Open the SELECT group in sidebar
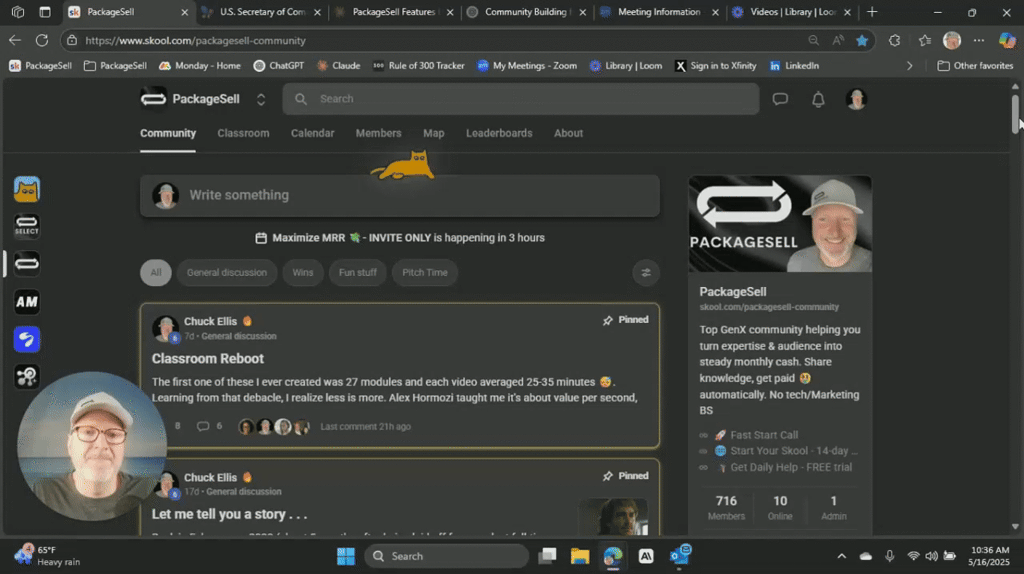The width and height of the screenshot is (1024, 574). [x=27, y=227]
